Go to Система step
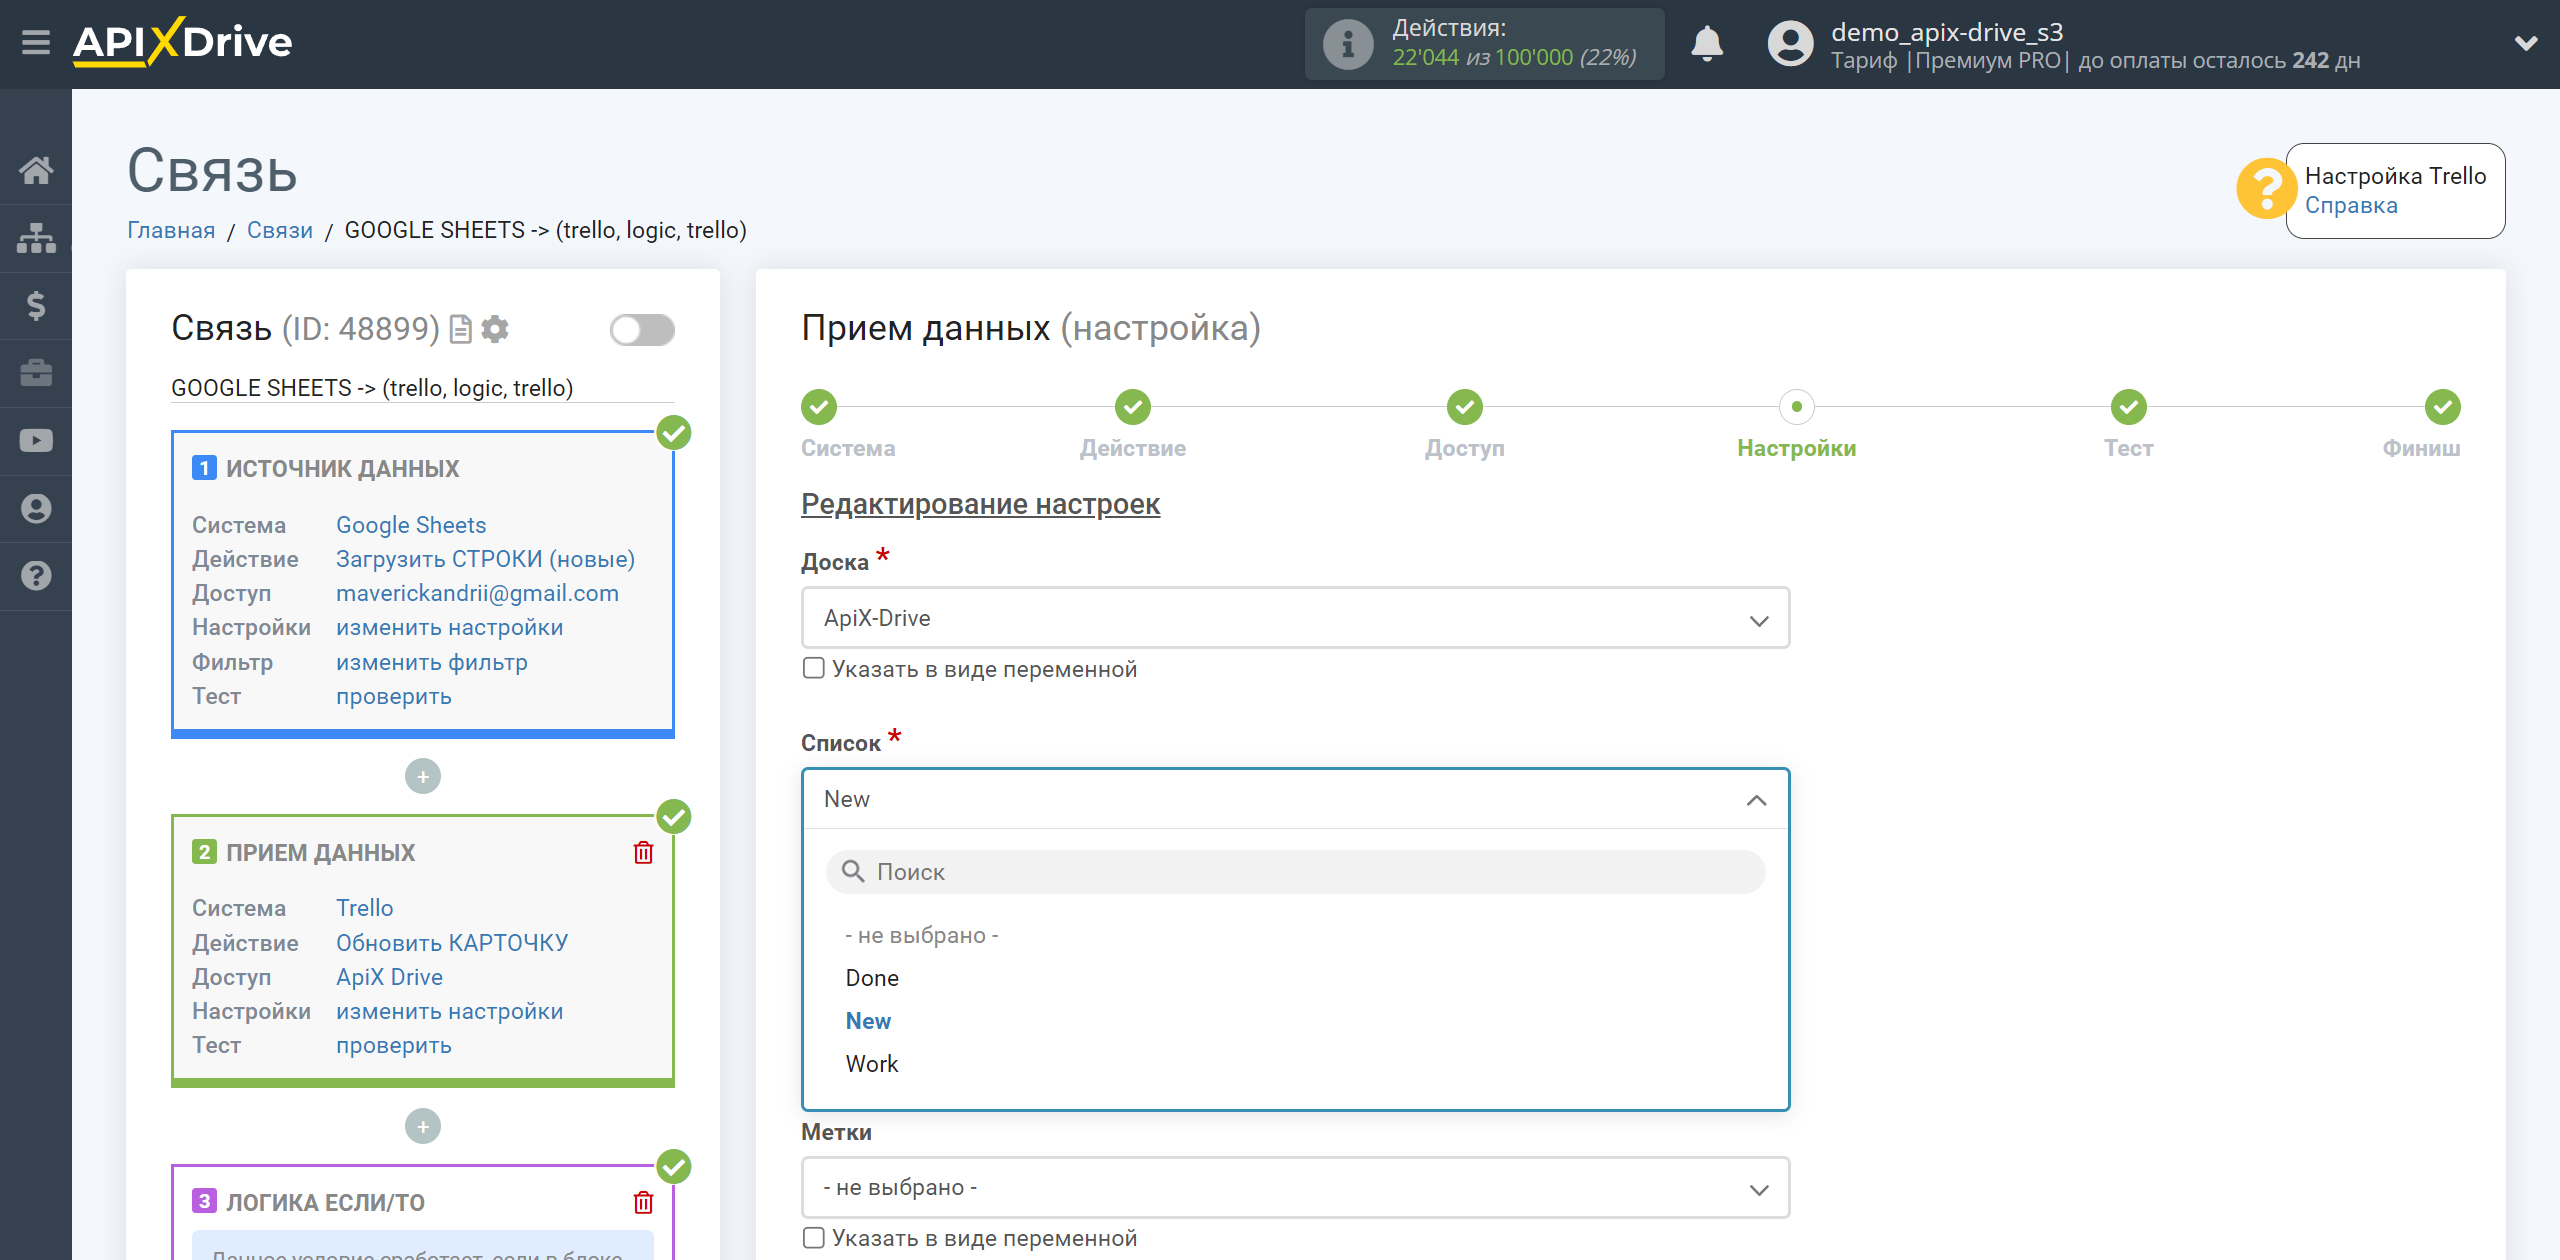 coord(818,407)
